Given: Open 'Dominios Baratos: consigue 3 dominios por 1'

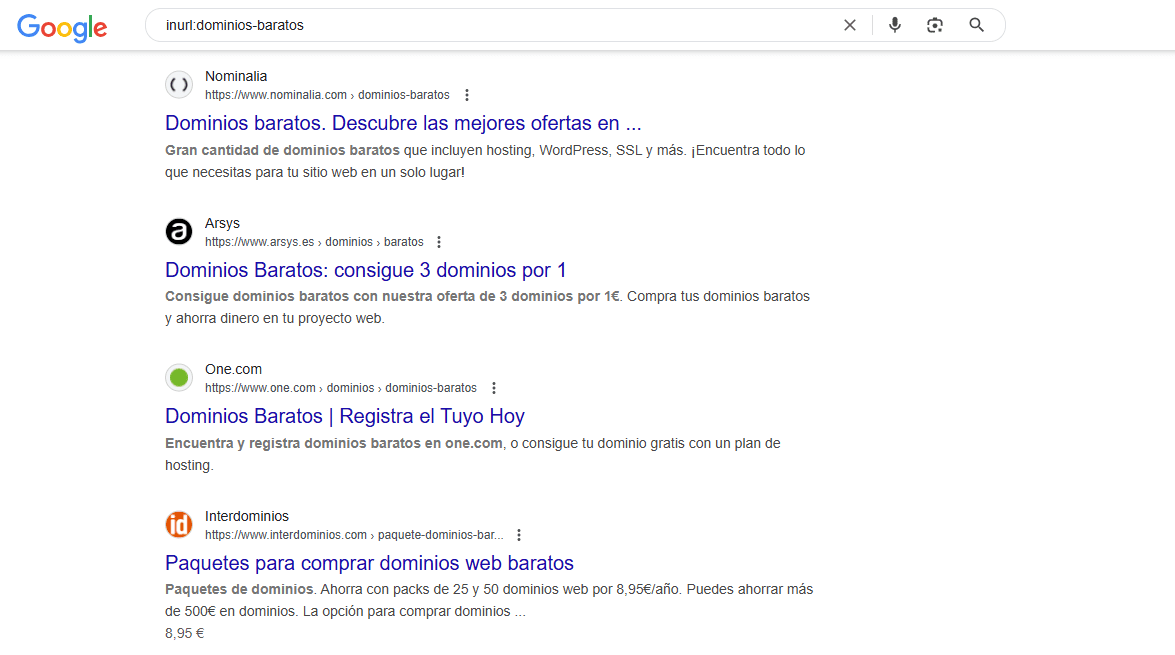Looking at the screenshot, I should 366,270.
